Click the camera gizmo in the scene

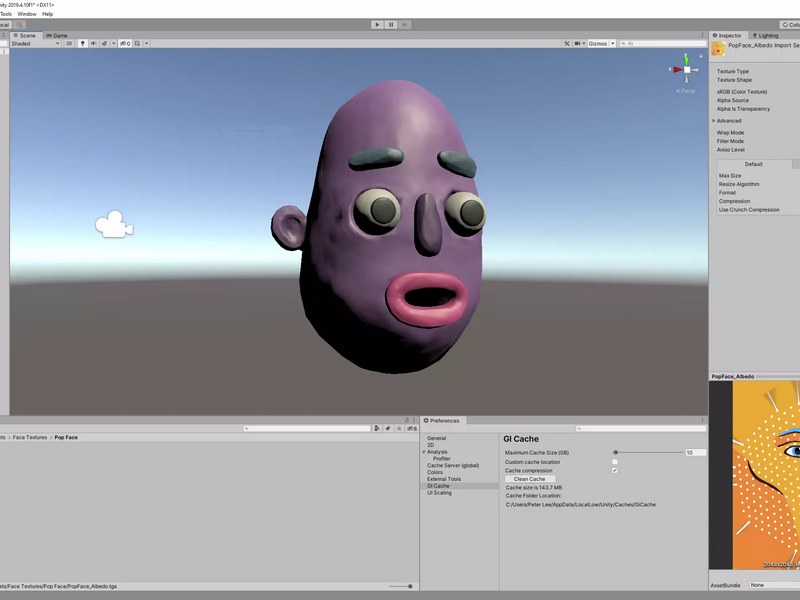click(114, 224)
